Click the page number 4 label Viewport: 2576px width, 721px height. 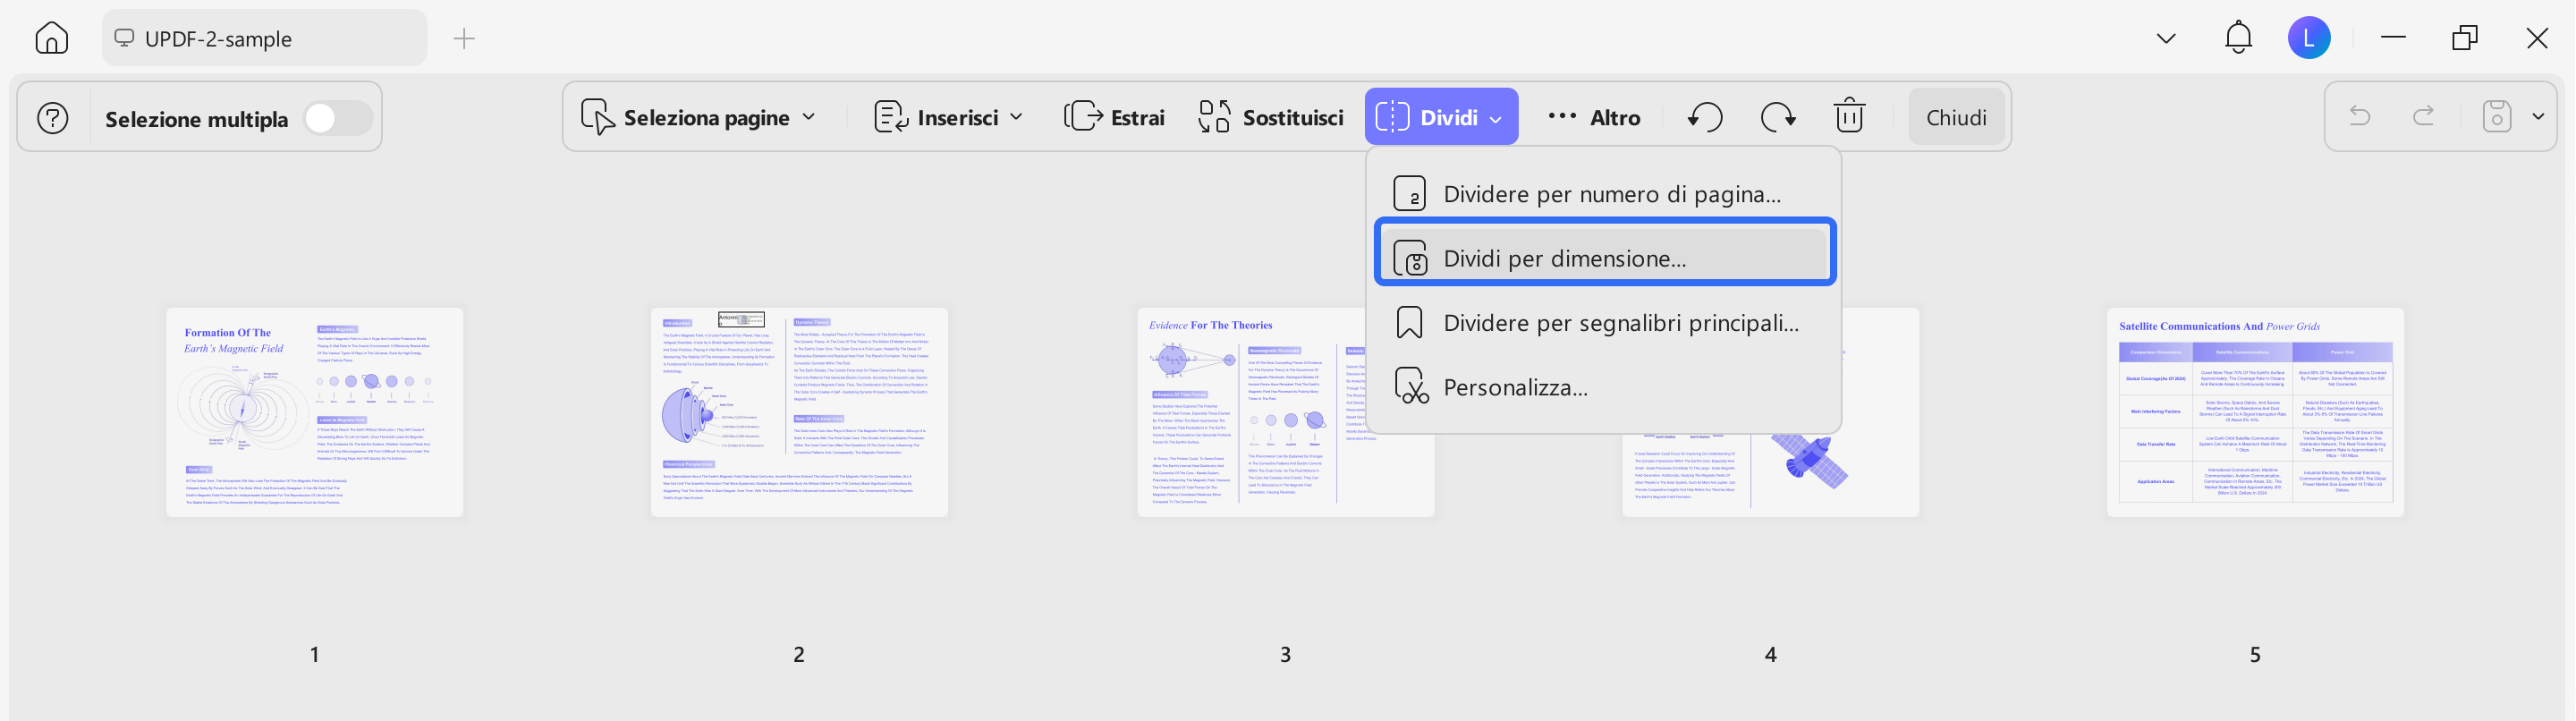[1770, 654]
